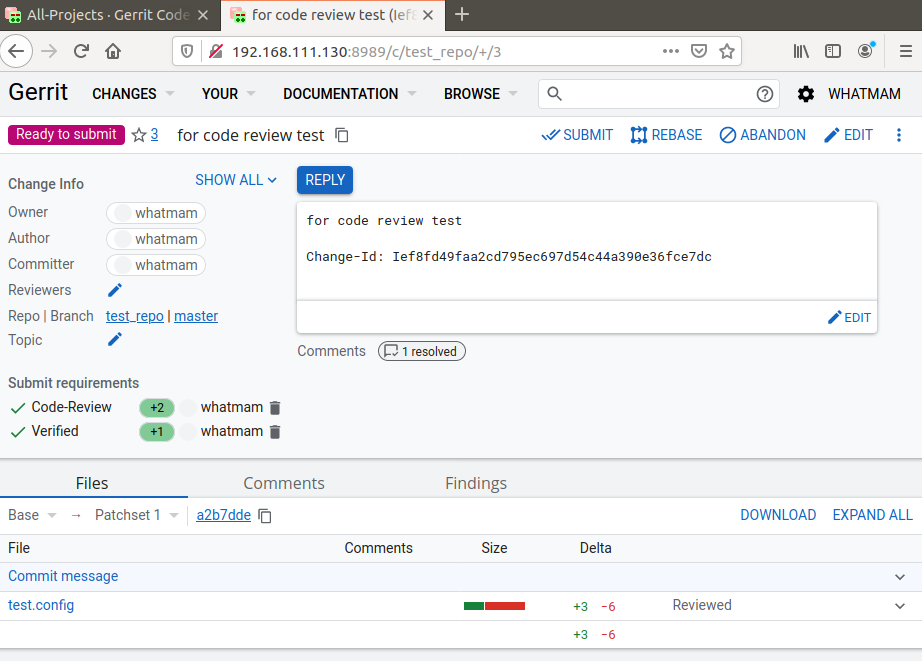This screenshot has width=922, height=661.
Task: Switch to the Comments tab
Action: click(x=284, y=483)
